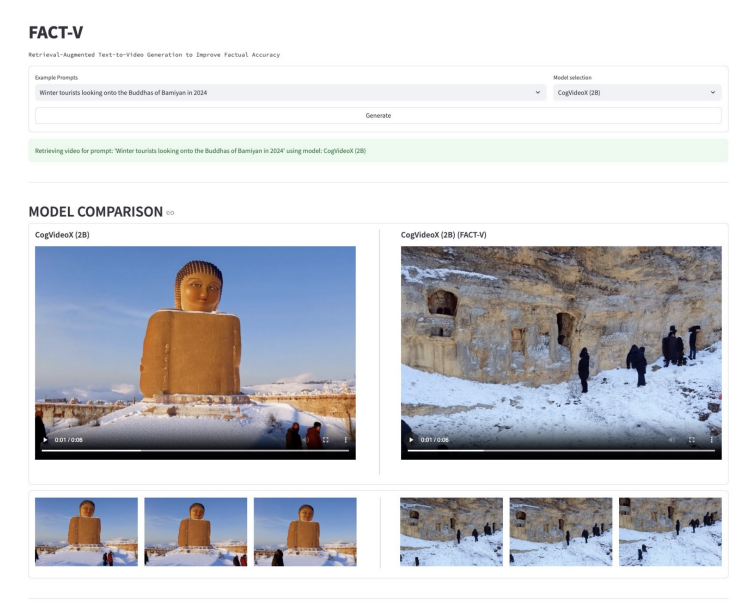Select last FACT-V snowy cliff thumbnail
This screenshot has width=756, height=612.
[x=670, y=532]
